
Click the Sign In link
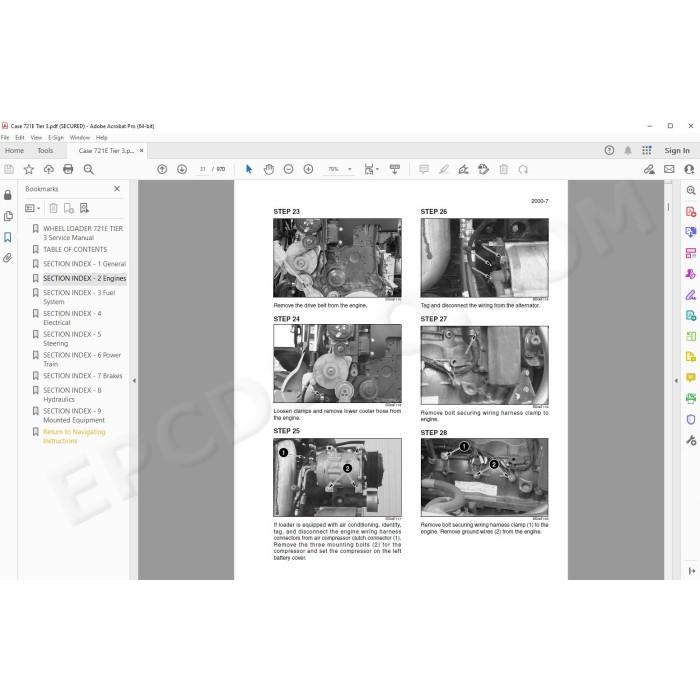677,150
